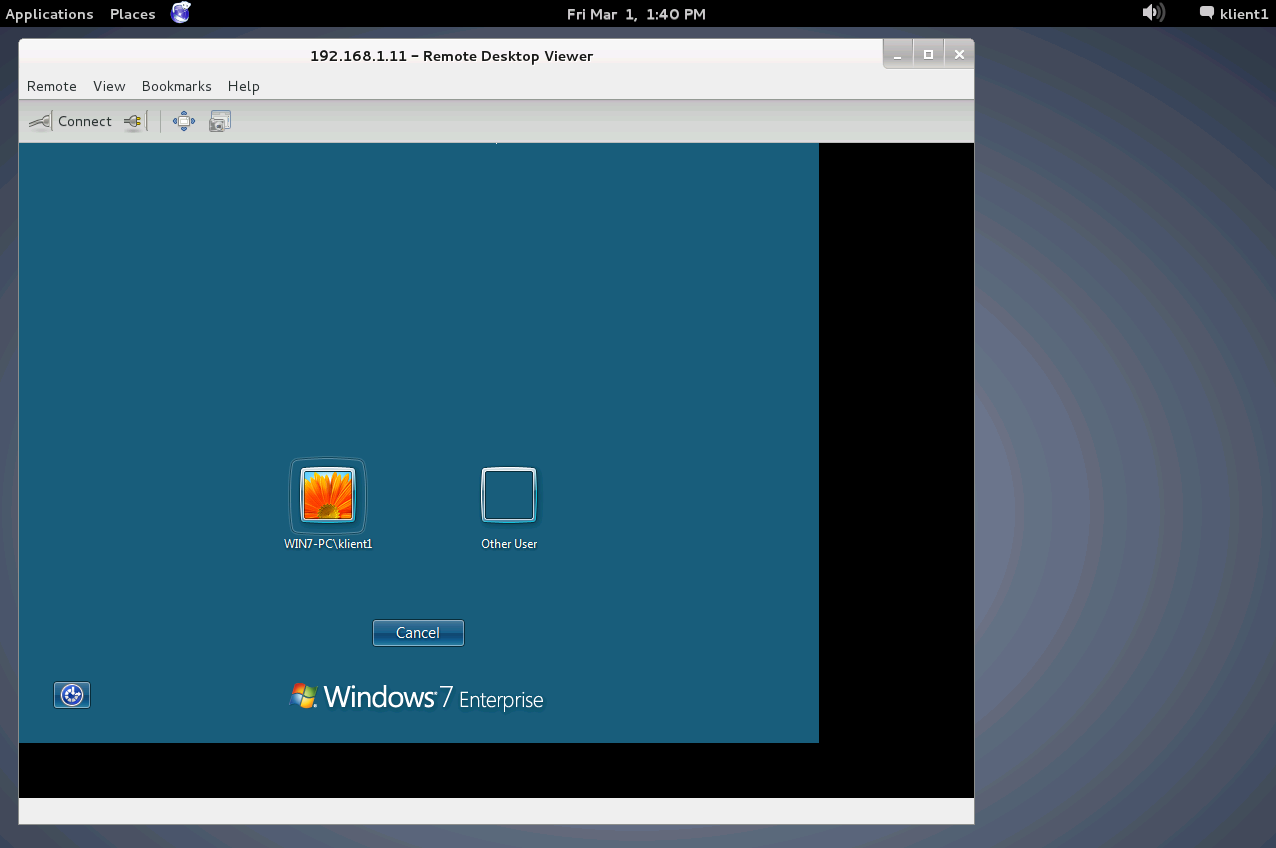Image resolution: width=1276 pixels, height=848 pixels.
Task: Toggle fullscreen mode icon in toolbar
Action: point(183,121)
